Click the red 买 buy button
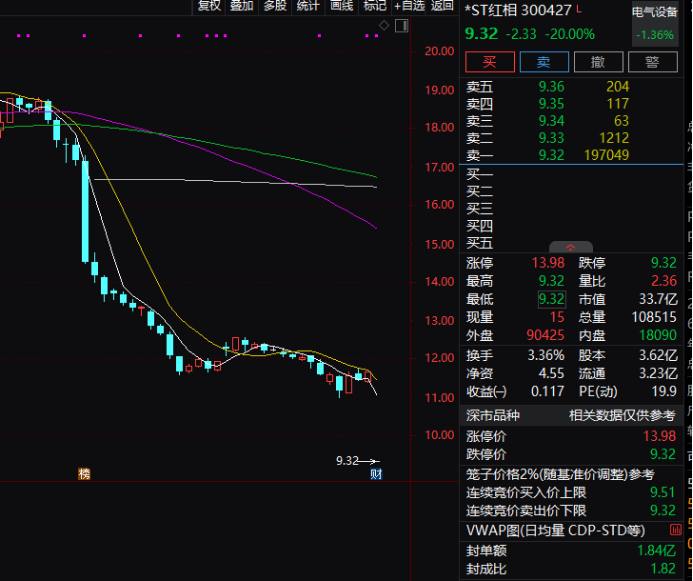 coord(490,62)
